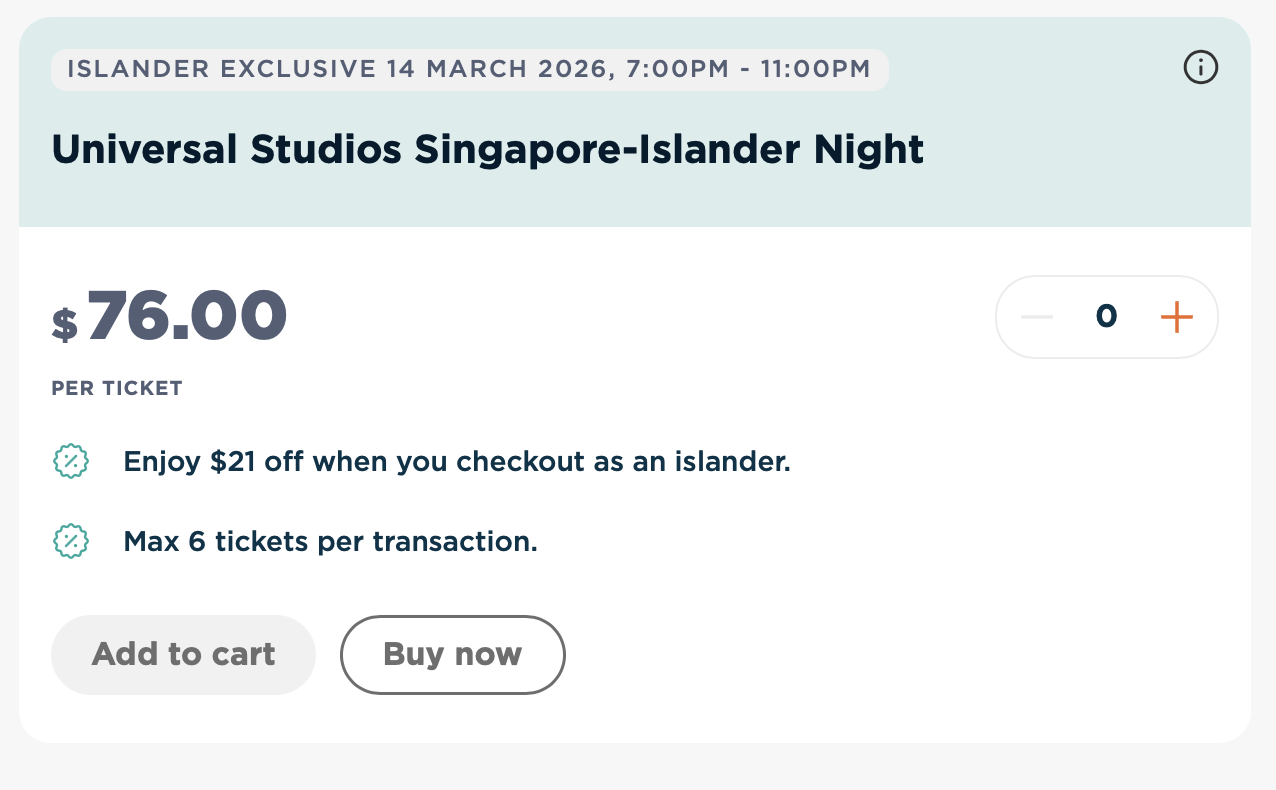Screen dimensions: 1276x790
Task: Click the 76.00 price amount
Action: click(x=187, y=316)
